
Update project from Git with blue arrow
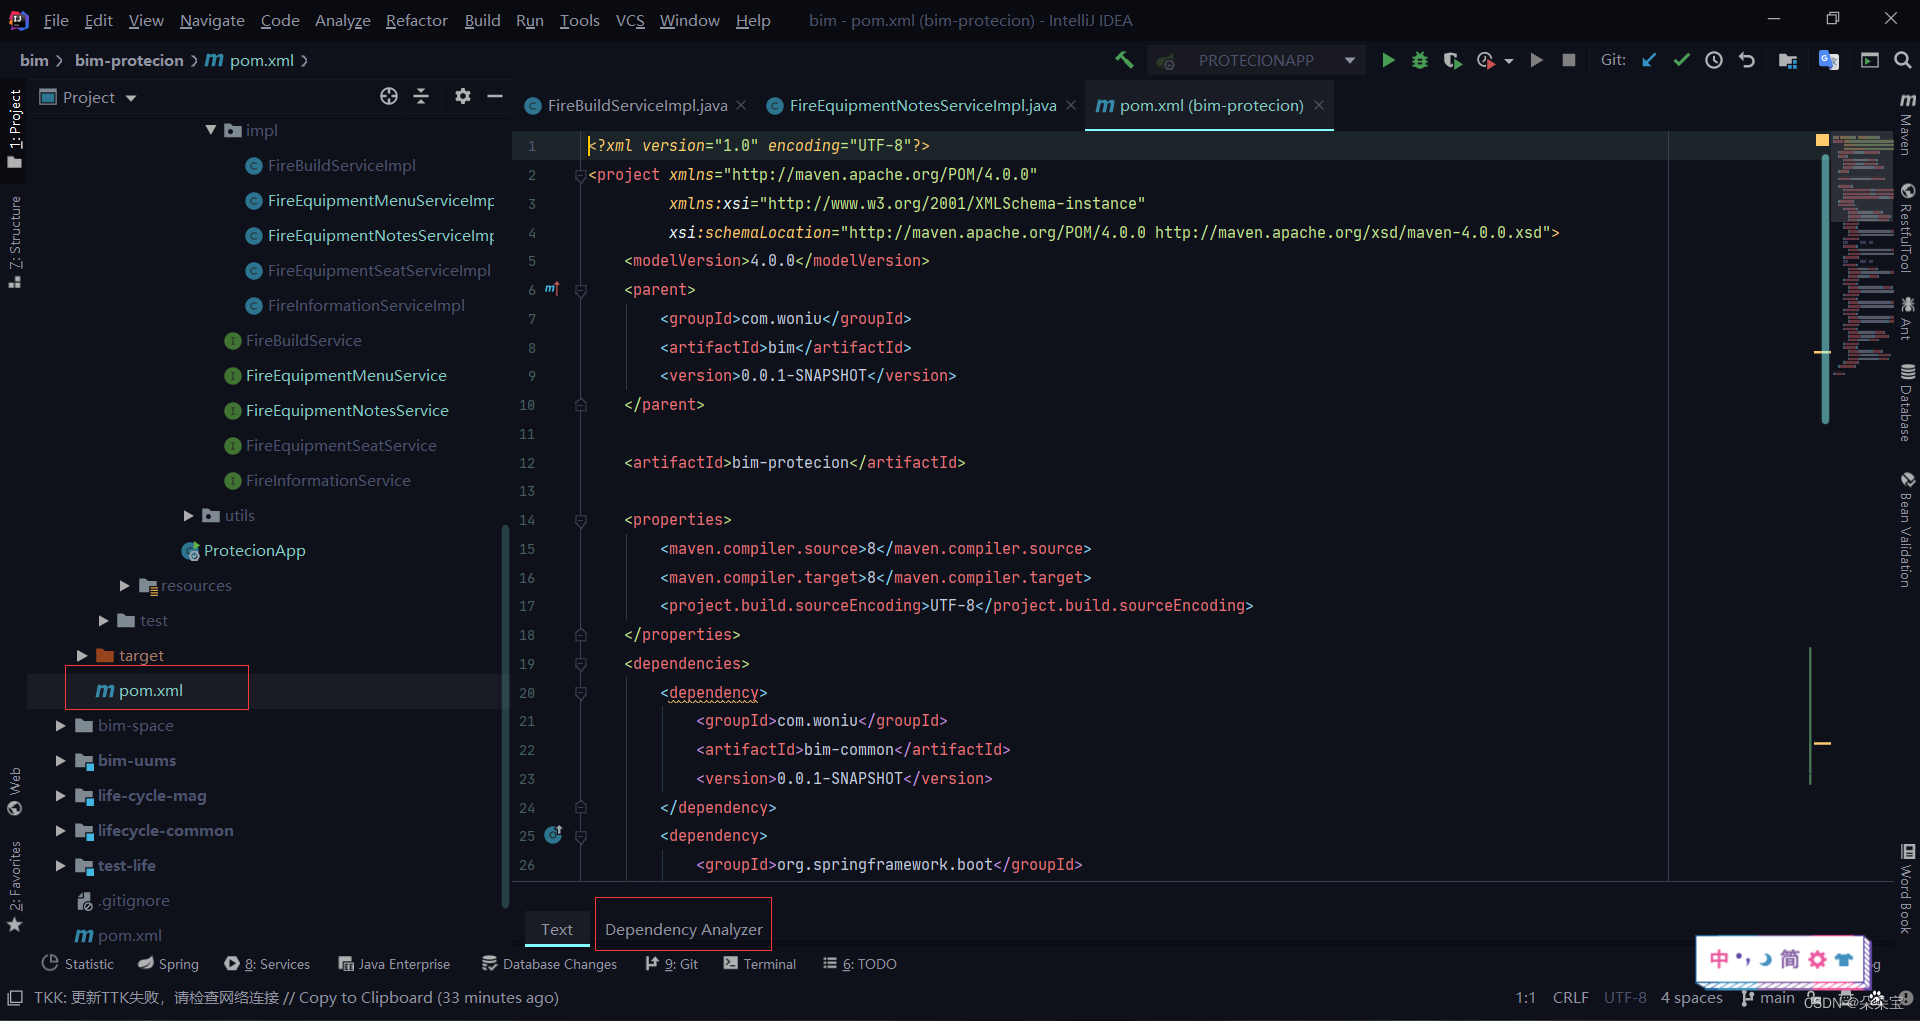(x=1649, y=60)
